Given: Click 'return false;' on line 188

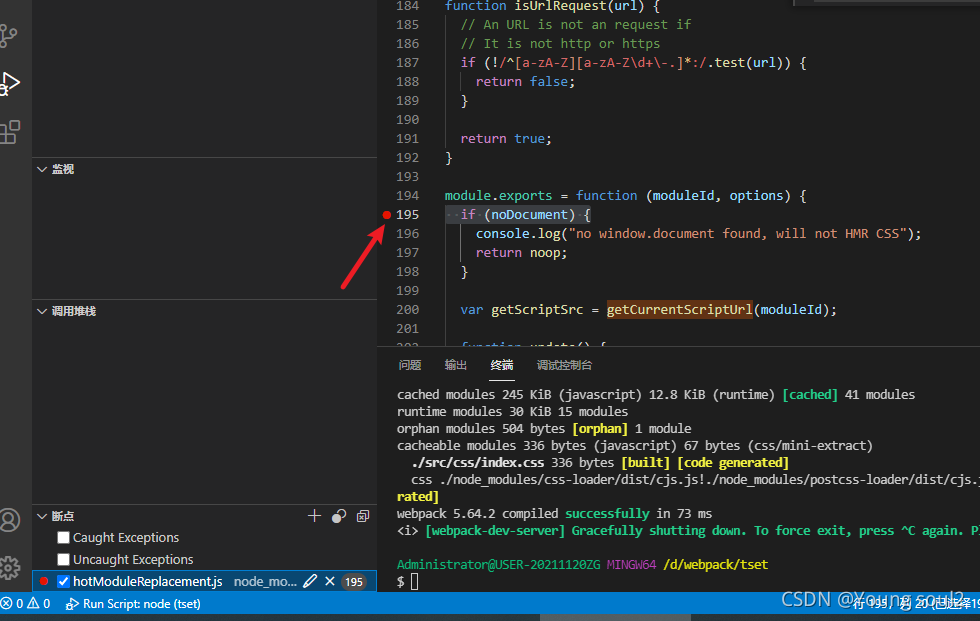Looking at the screenshot, I should tap(525, 82).
